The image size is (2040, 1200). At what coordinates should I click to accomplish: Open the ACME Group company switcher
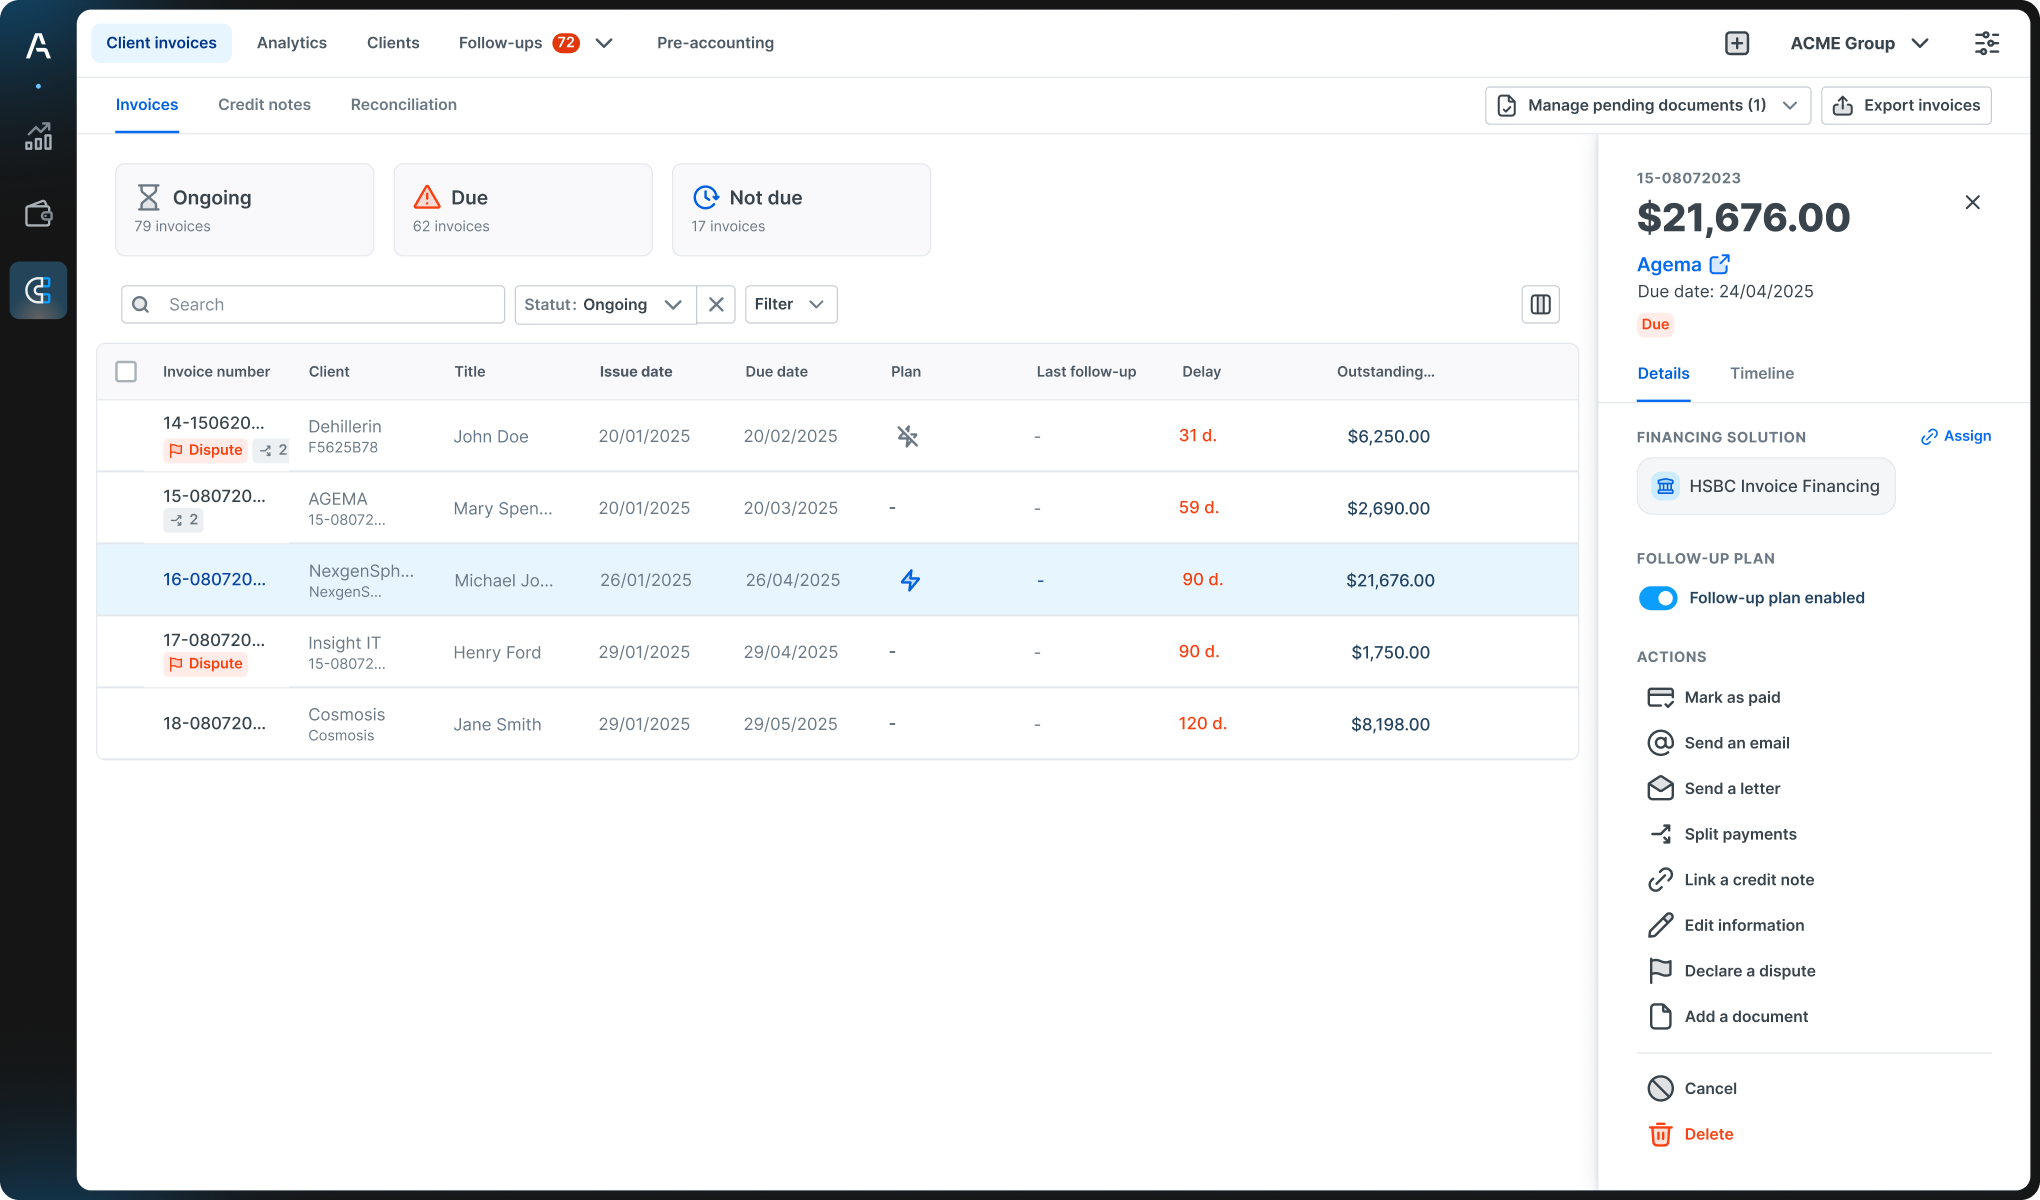tap(1860, 43)
